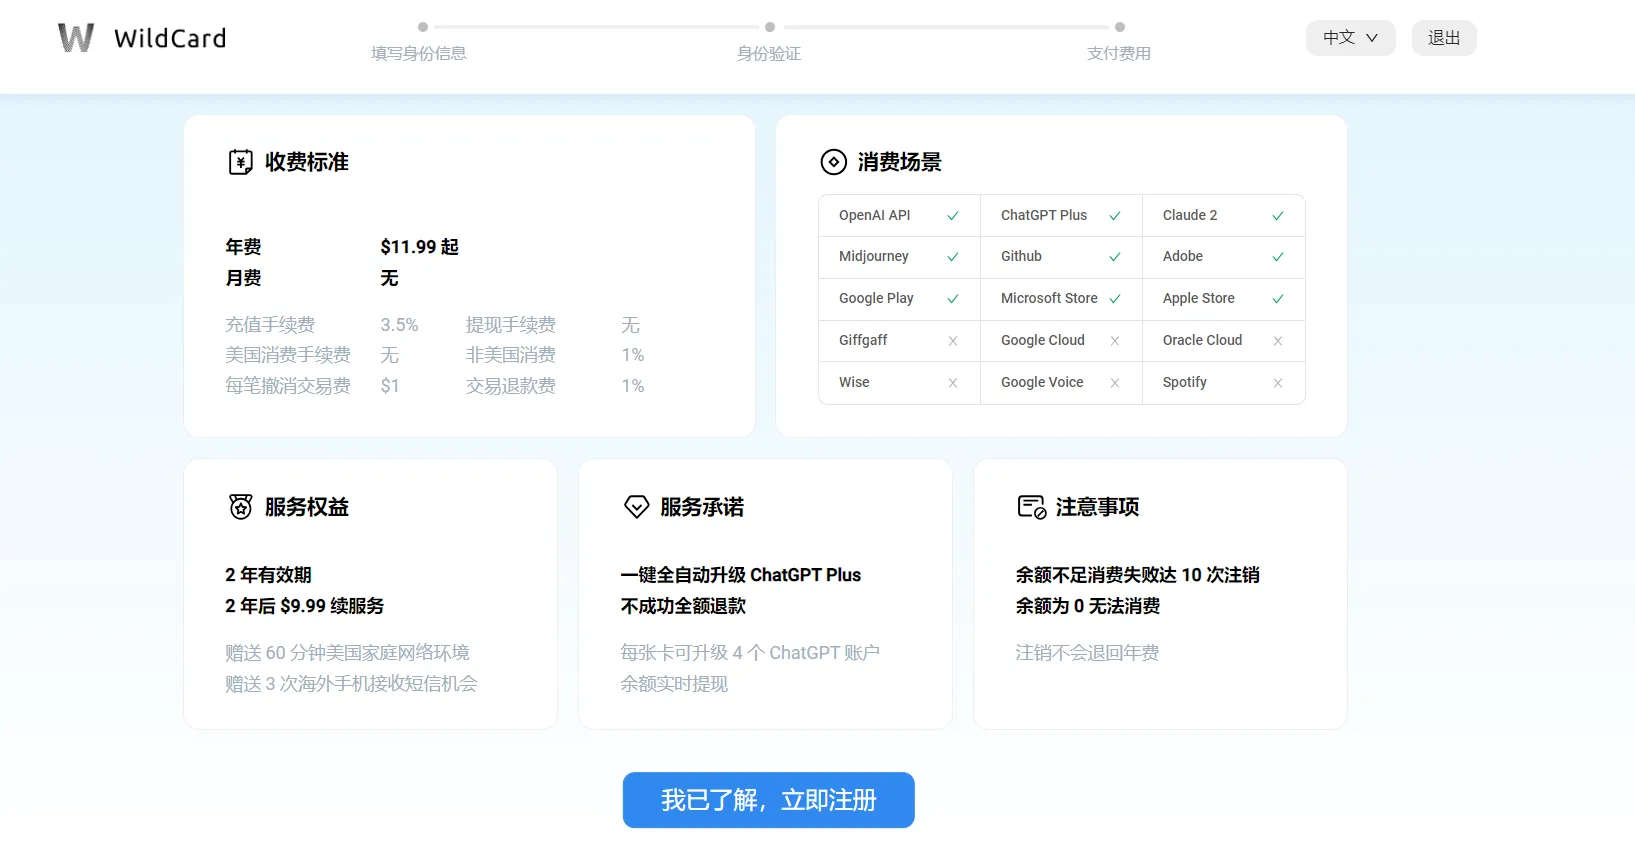Click the 每笔撤消交易费 label
The width and height of the screenshot is (1635, 856).
[288, 386]
